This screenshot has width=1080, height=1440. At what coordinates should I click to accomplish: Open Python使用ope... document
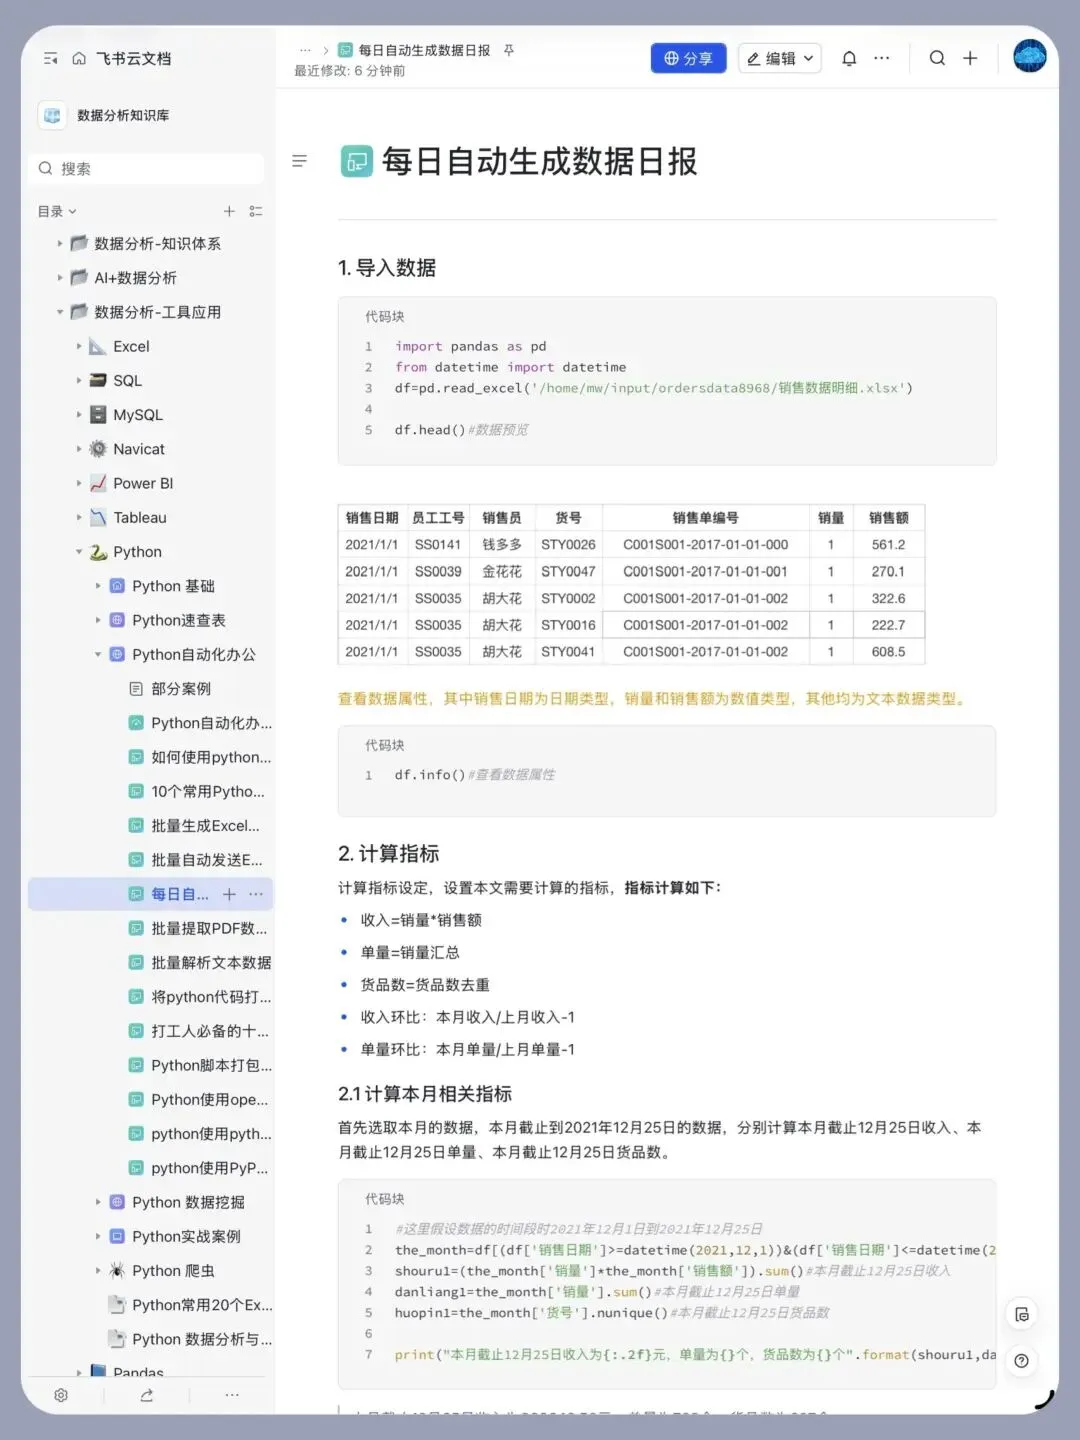[210, 1099]
